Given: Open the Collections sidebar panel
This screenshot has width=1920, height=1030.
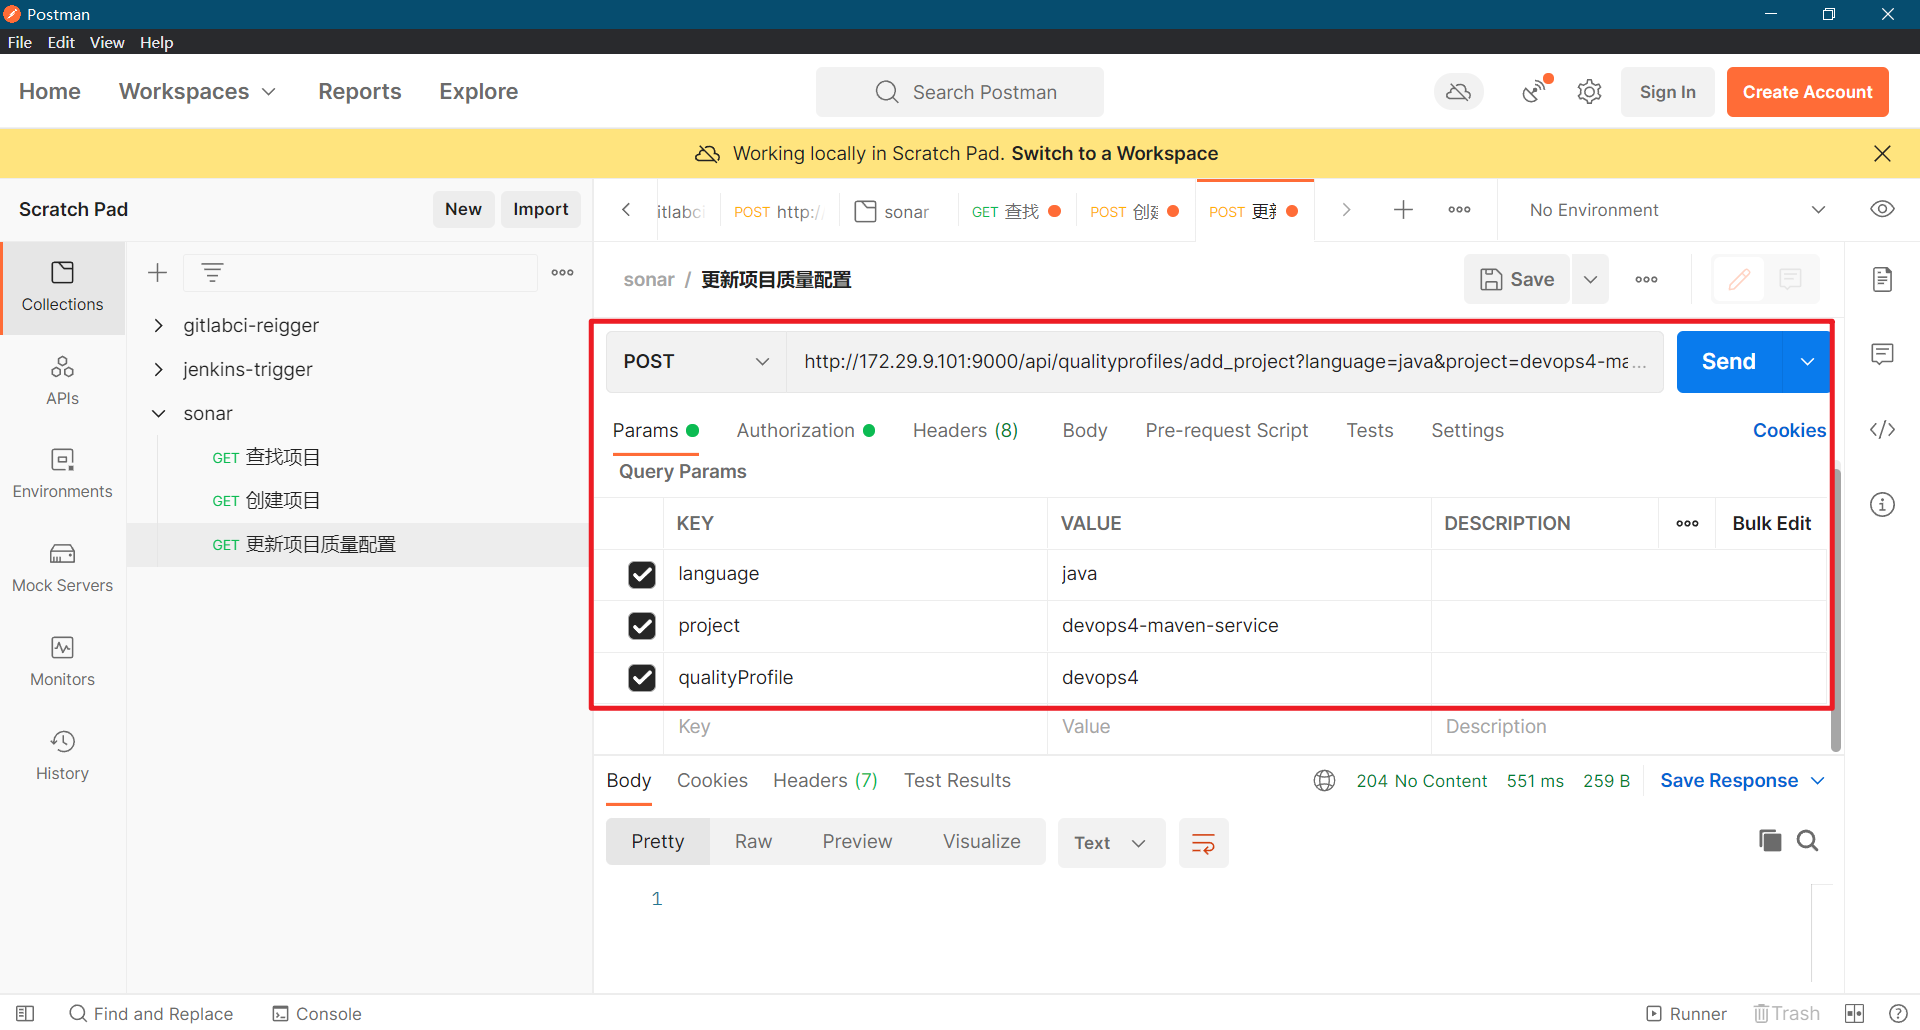Looking at the screenshot, I should click(62, 287).
